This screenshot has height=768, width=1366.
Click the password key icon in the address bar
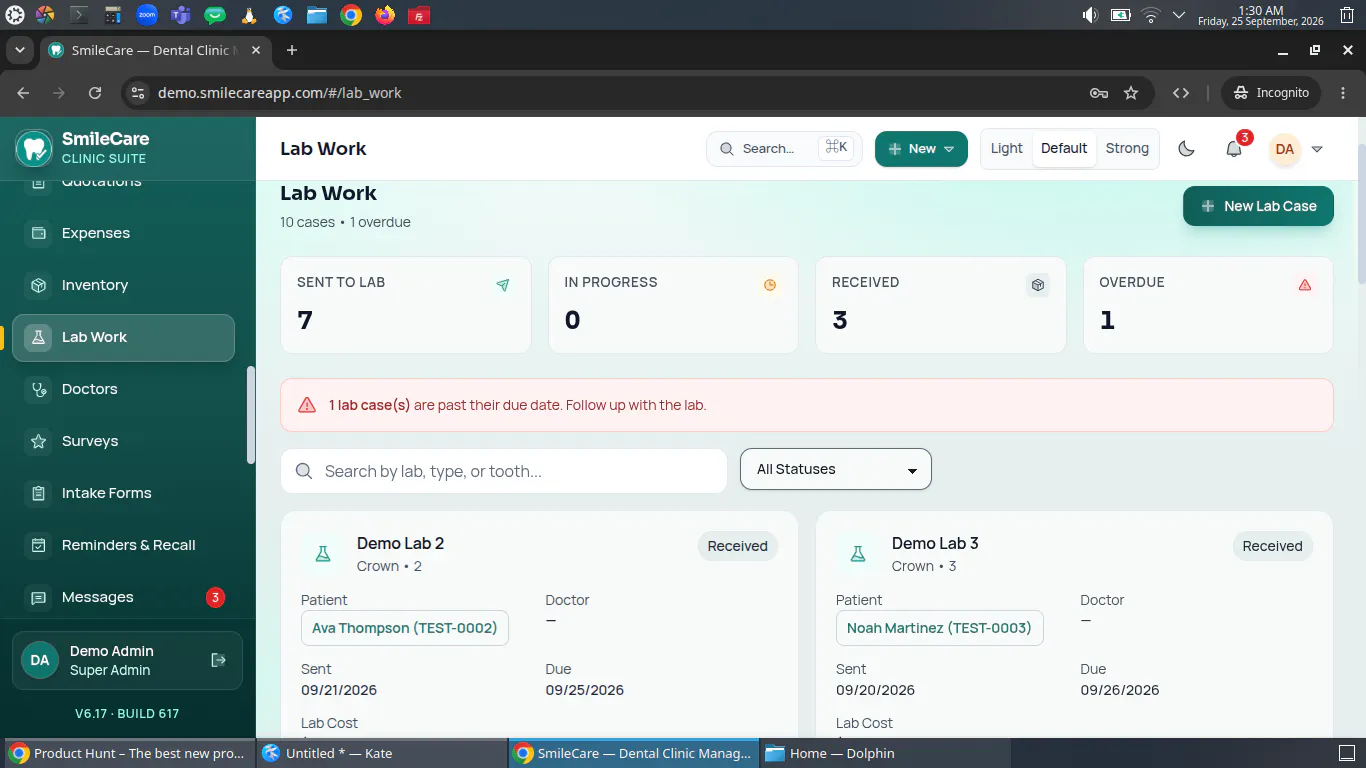pos(1098,93)
